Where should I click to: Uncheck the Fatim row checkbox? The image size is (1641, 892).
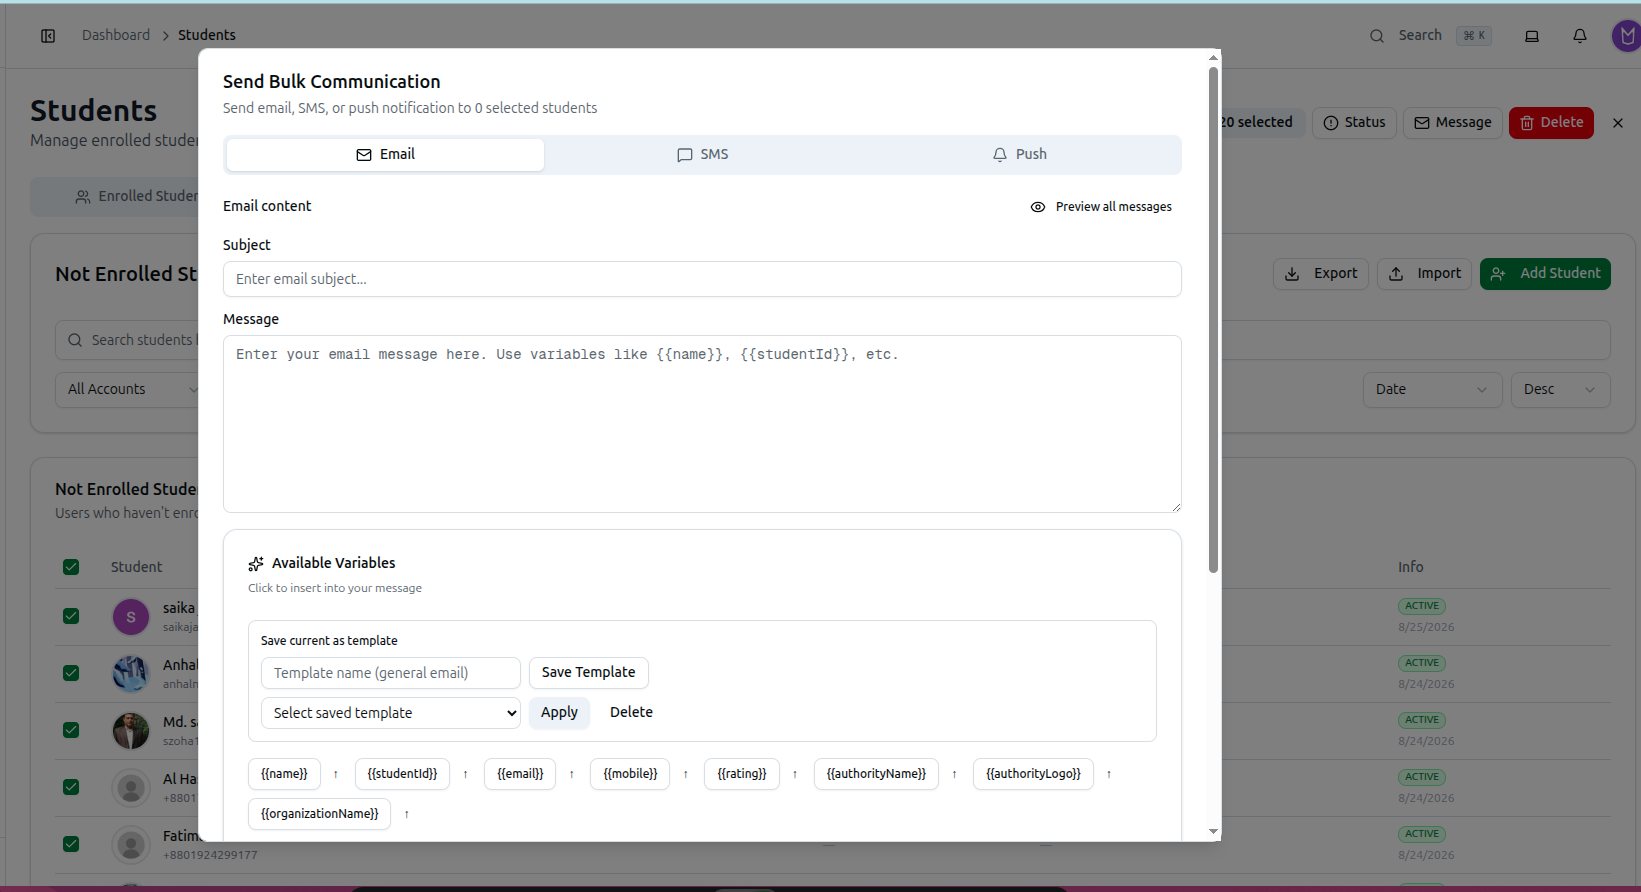[71, 844]
